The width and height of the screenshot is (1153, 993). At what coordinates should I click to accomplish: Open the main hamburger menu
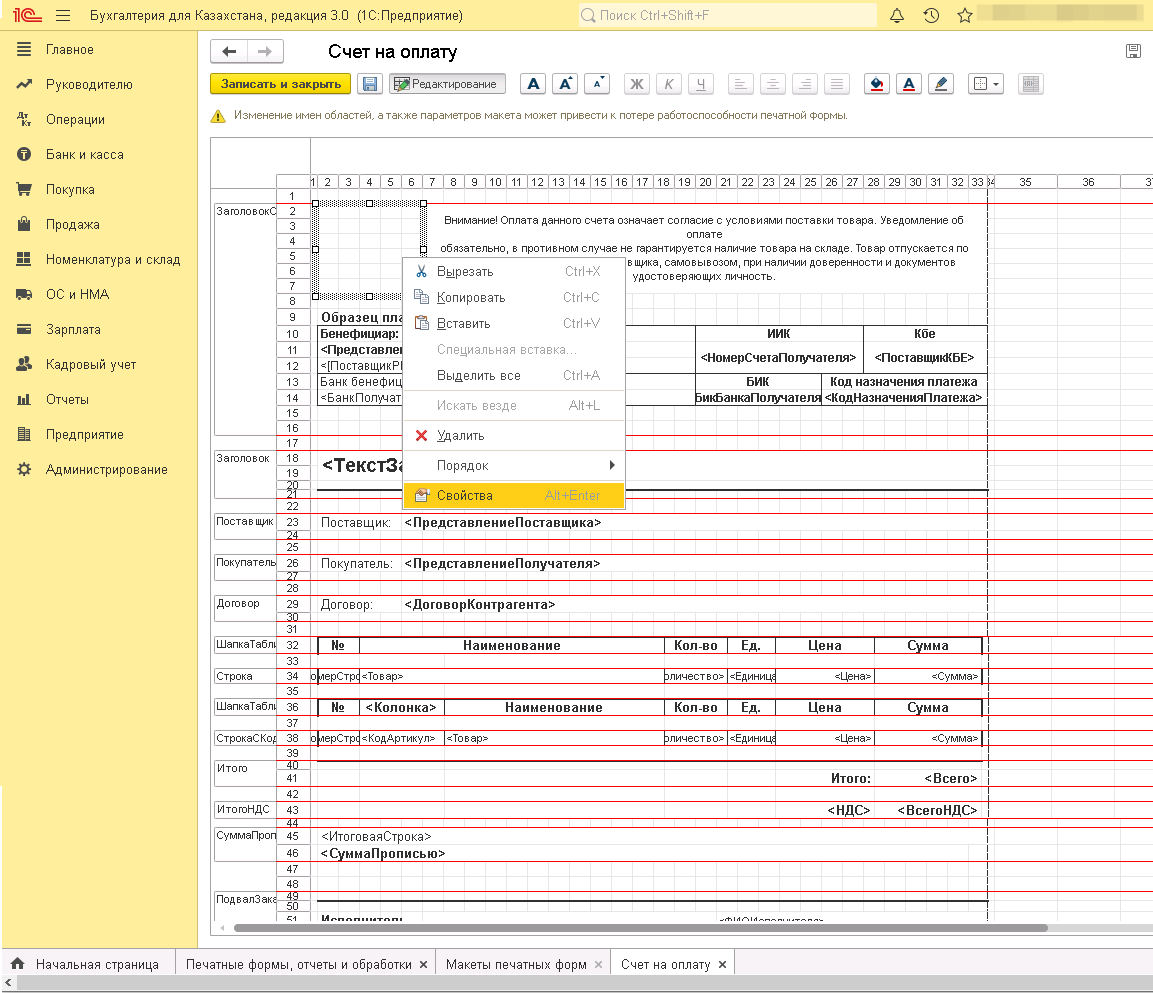click(x=63, y=15)
